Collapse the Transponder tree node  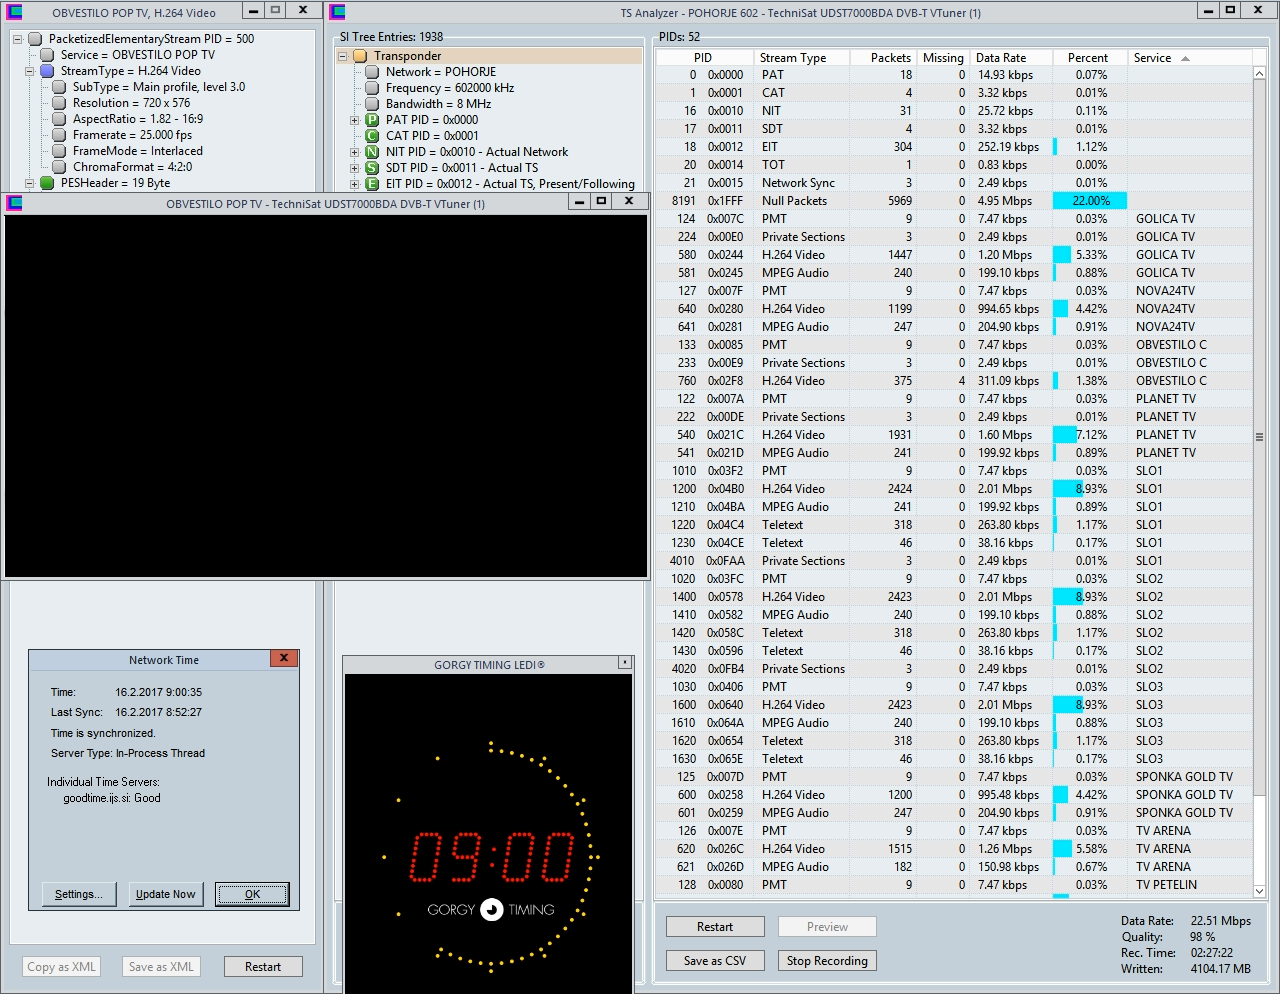(343, 56)
